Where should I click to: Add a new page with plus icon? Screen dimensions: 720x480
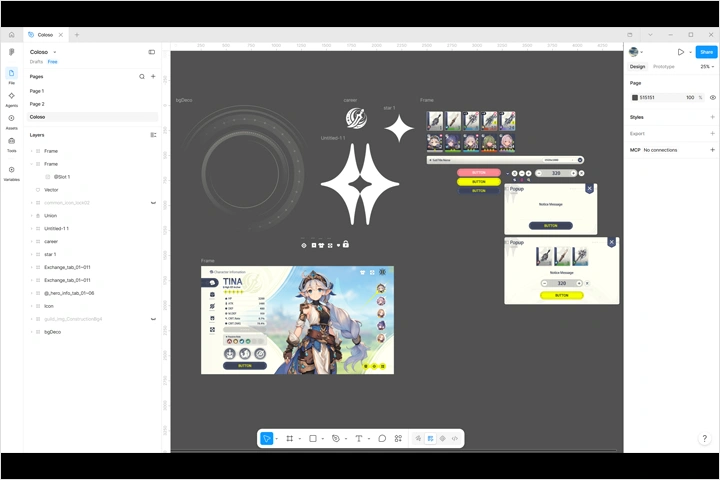tap(153, 77)
